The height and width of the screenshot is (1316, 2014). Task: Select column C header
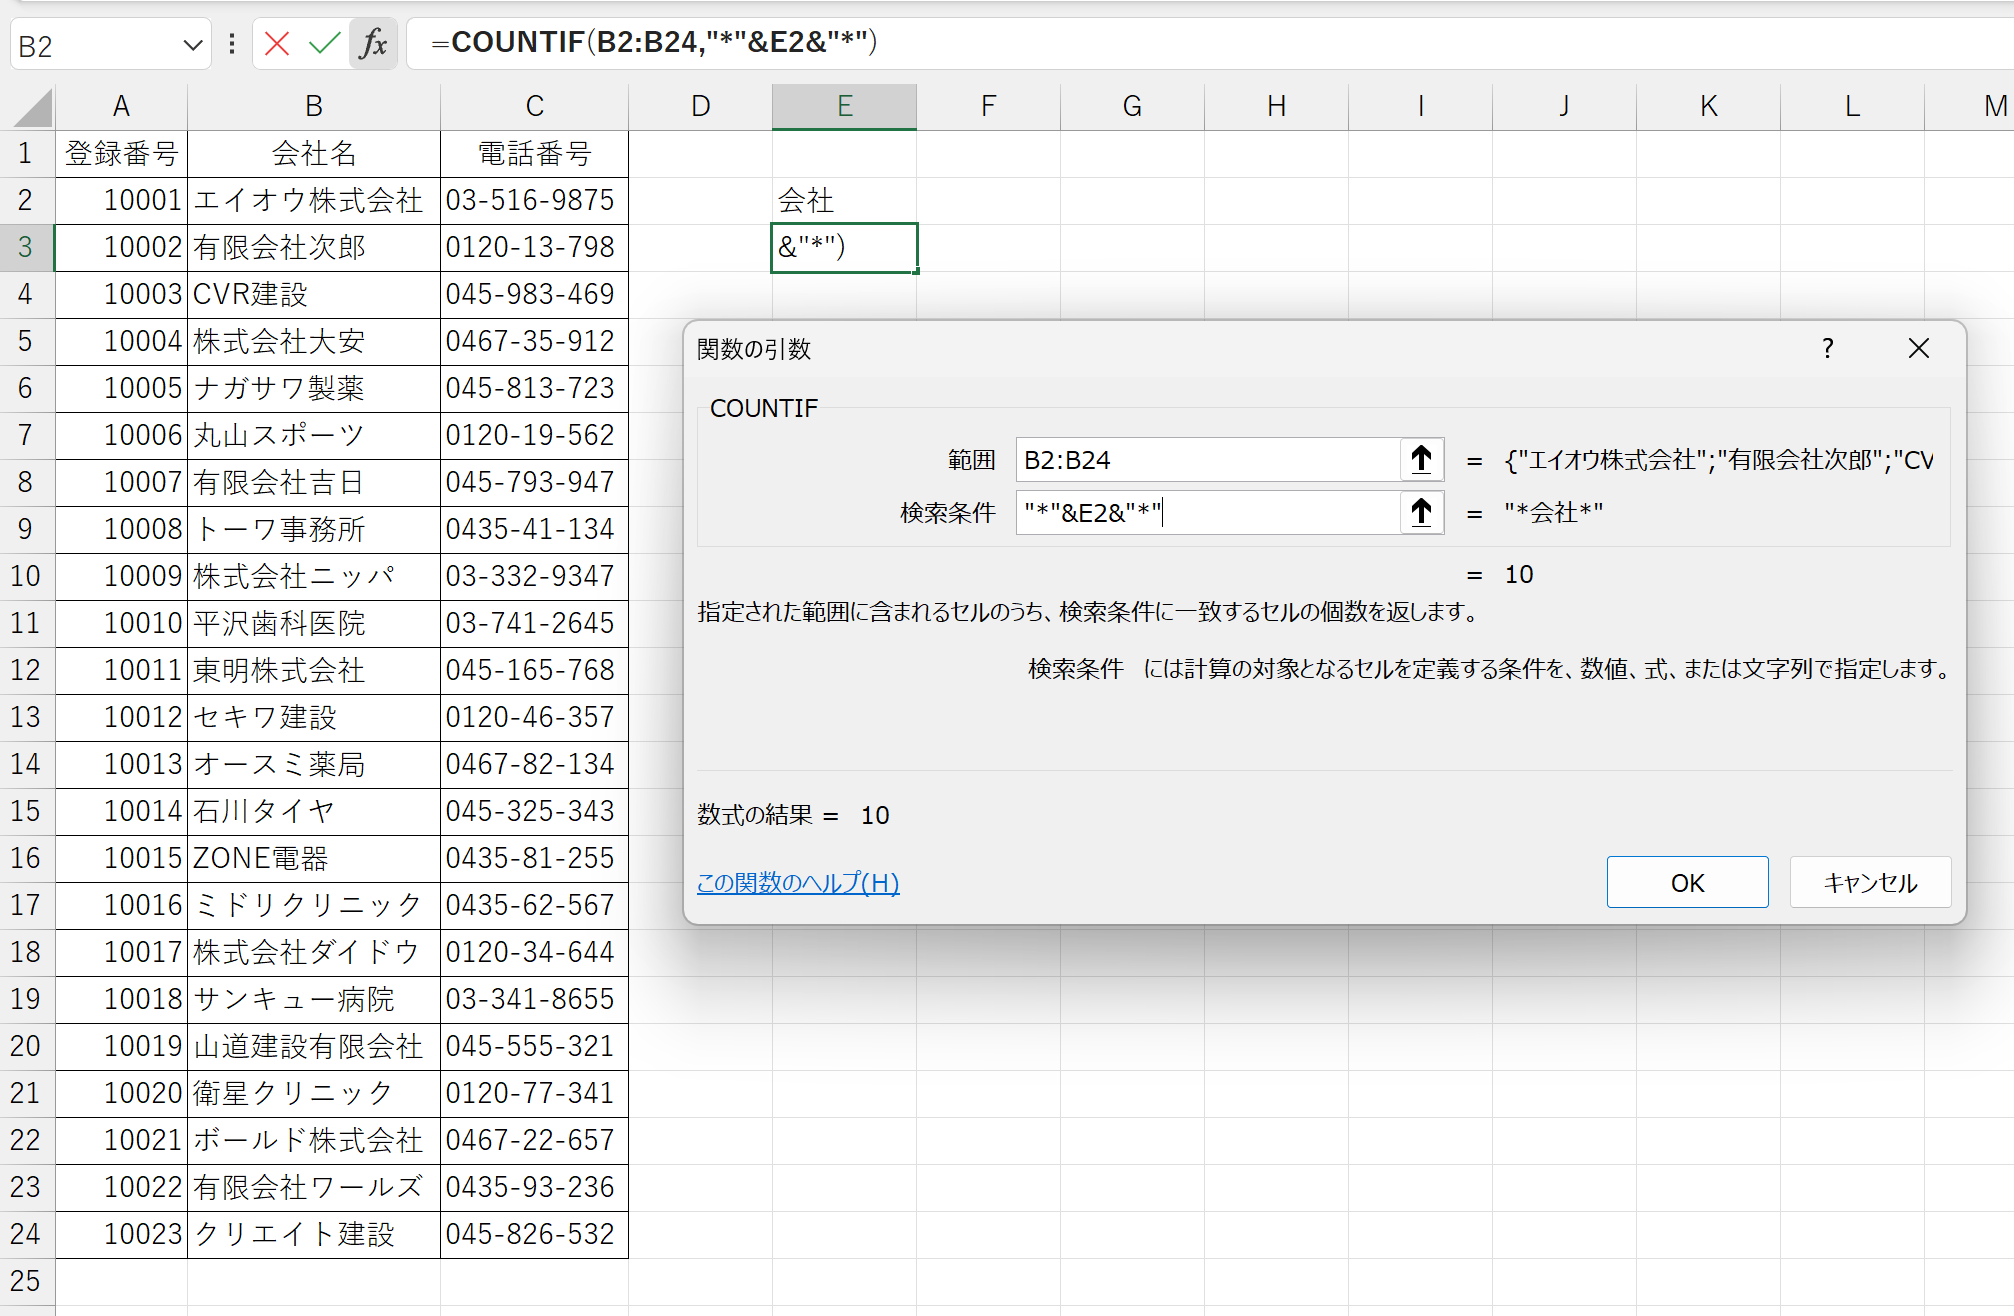tap(535, 107)
